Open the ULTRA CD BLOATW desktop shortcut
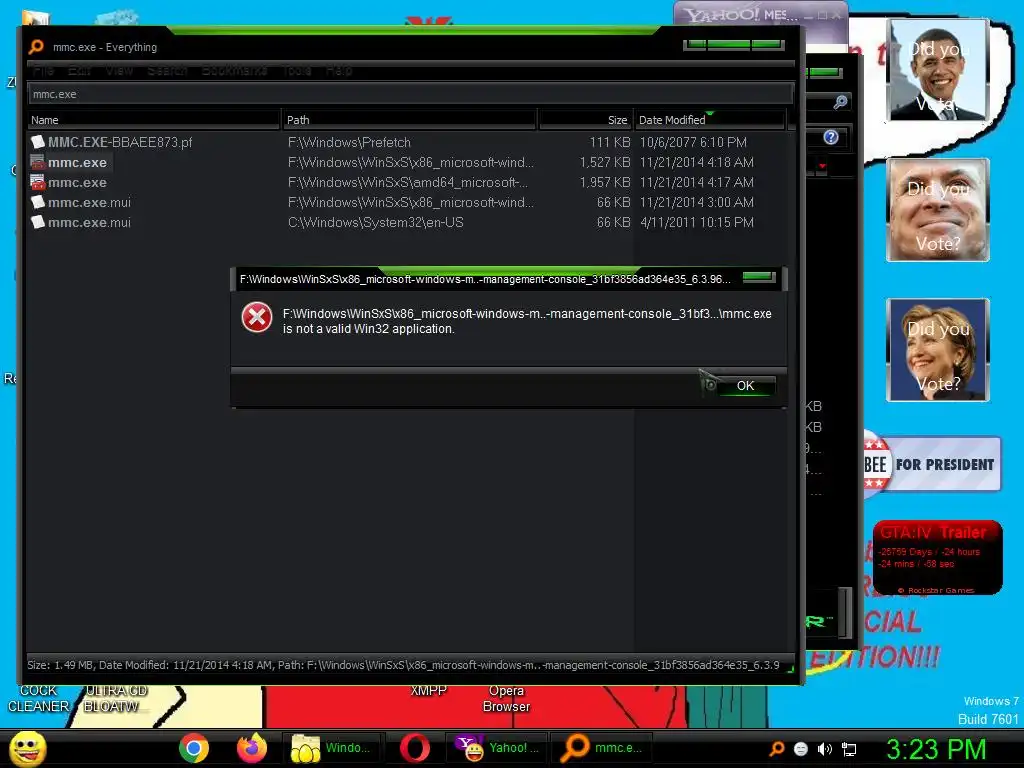This screenshot has height=768, width=1024. tap(115, 698)
